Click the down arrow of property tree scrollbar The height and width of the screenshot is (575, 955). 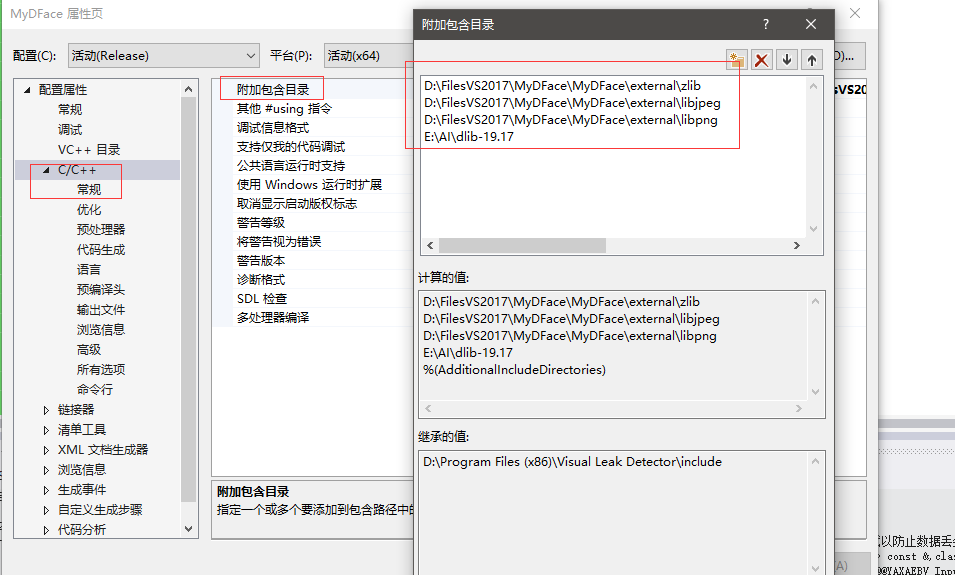pyautogui.click(x=188, y=529)
